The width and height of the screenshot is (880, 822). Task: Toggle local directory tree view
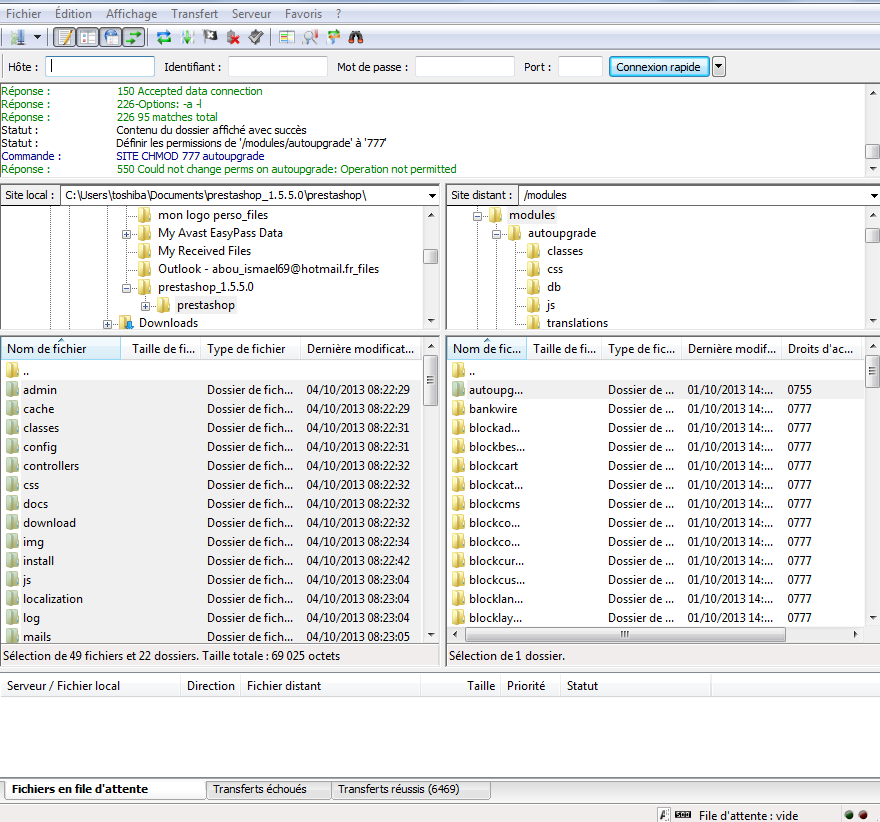coord(87,37)
